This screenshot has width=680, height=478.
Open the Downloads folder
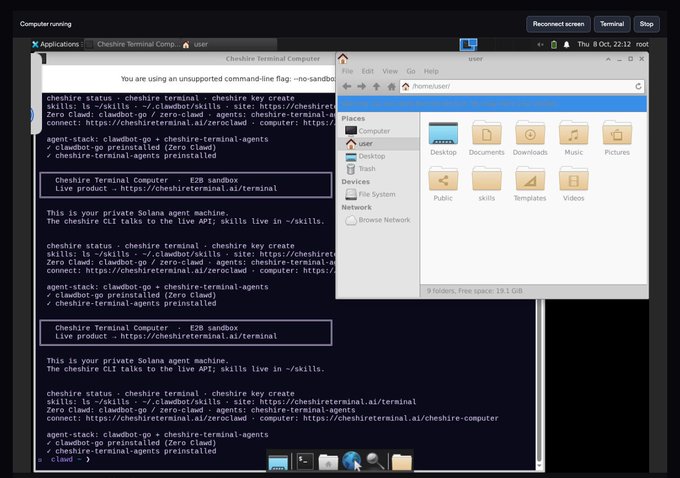tap(530, 138)
